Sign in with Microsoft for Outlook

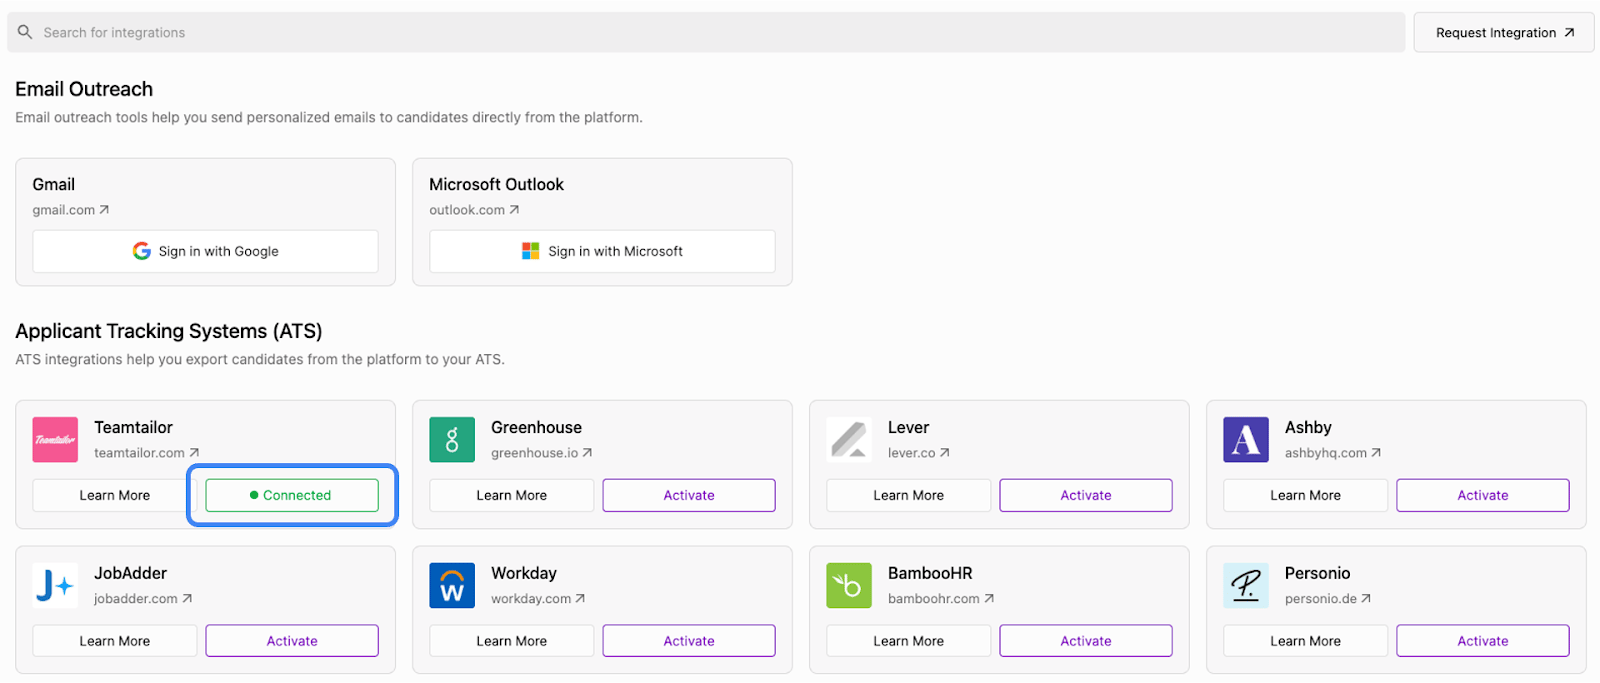602,251
